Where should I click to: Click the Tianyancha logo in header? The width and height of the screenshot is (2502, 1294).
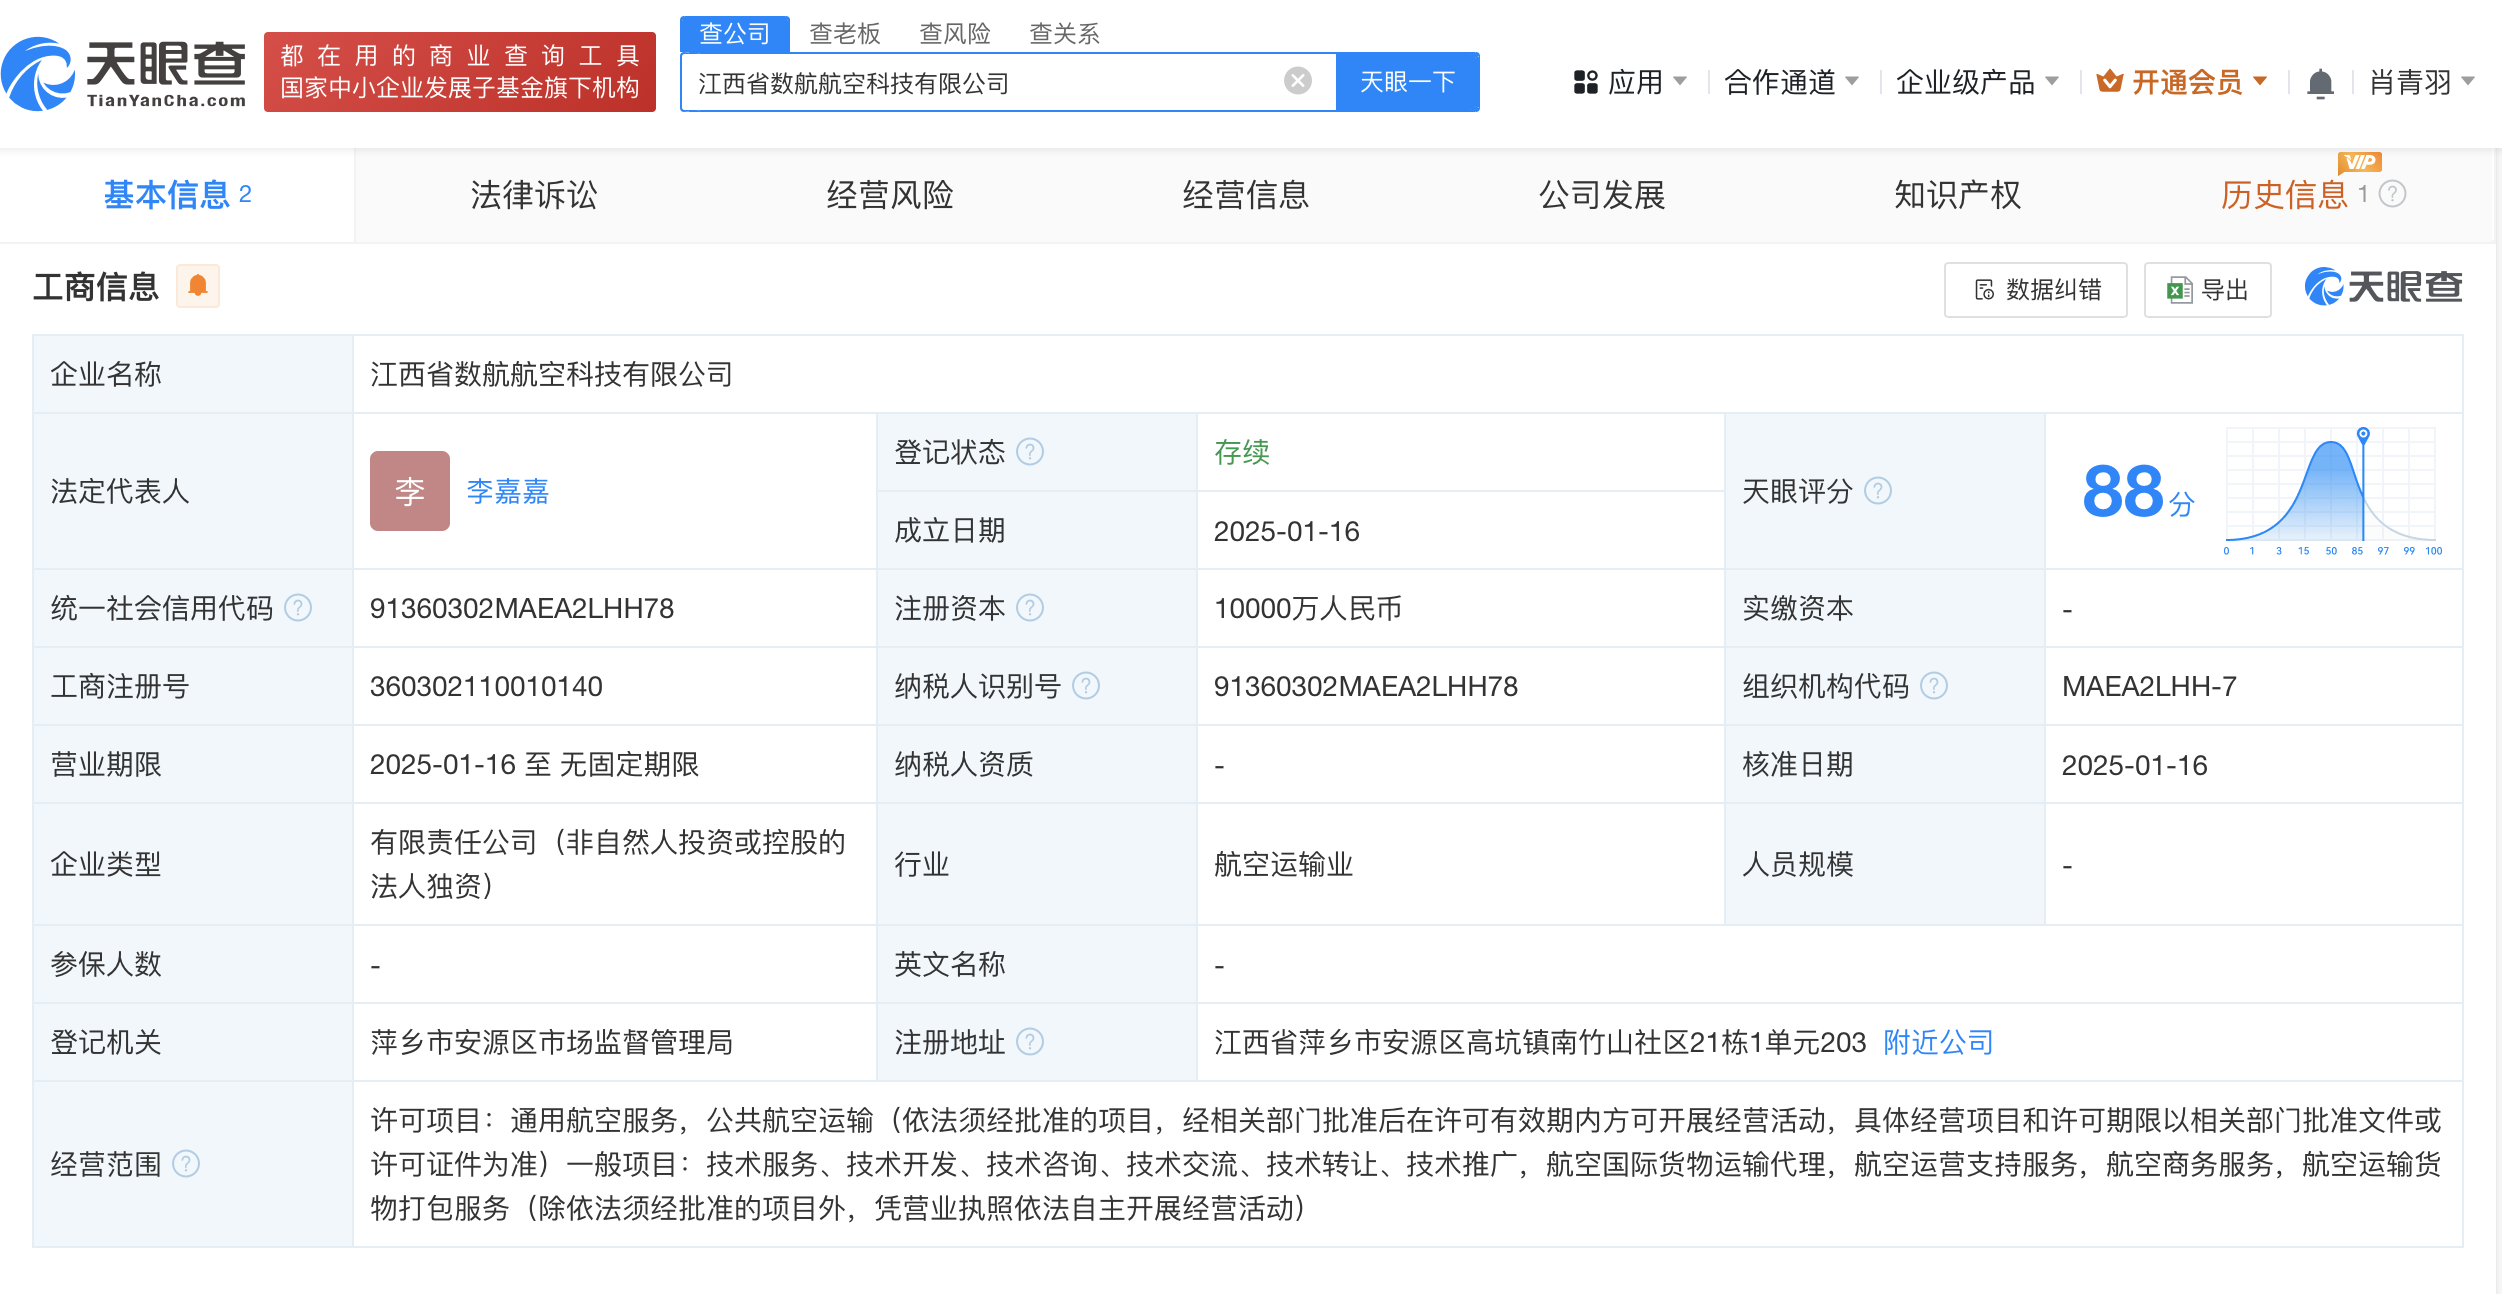pyautogui.click(x=125, y=72)
